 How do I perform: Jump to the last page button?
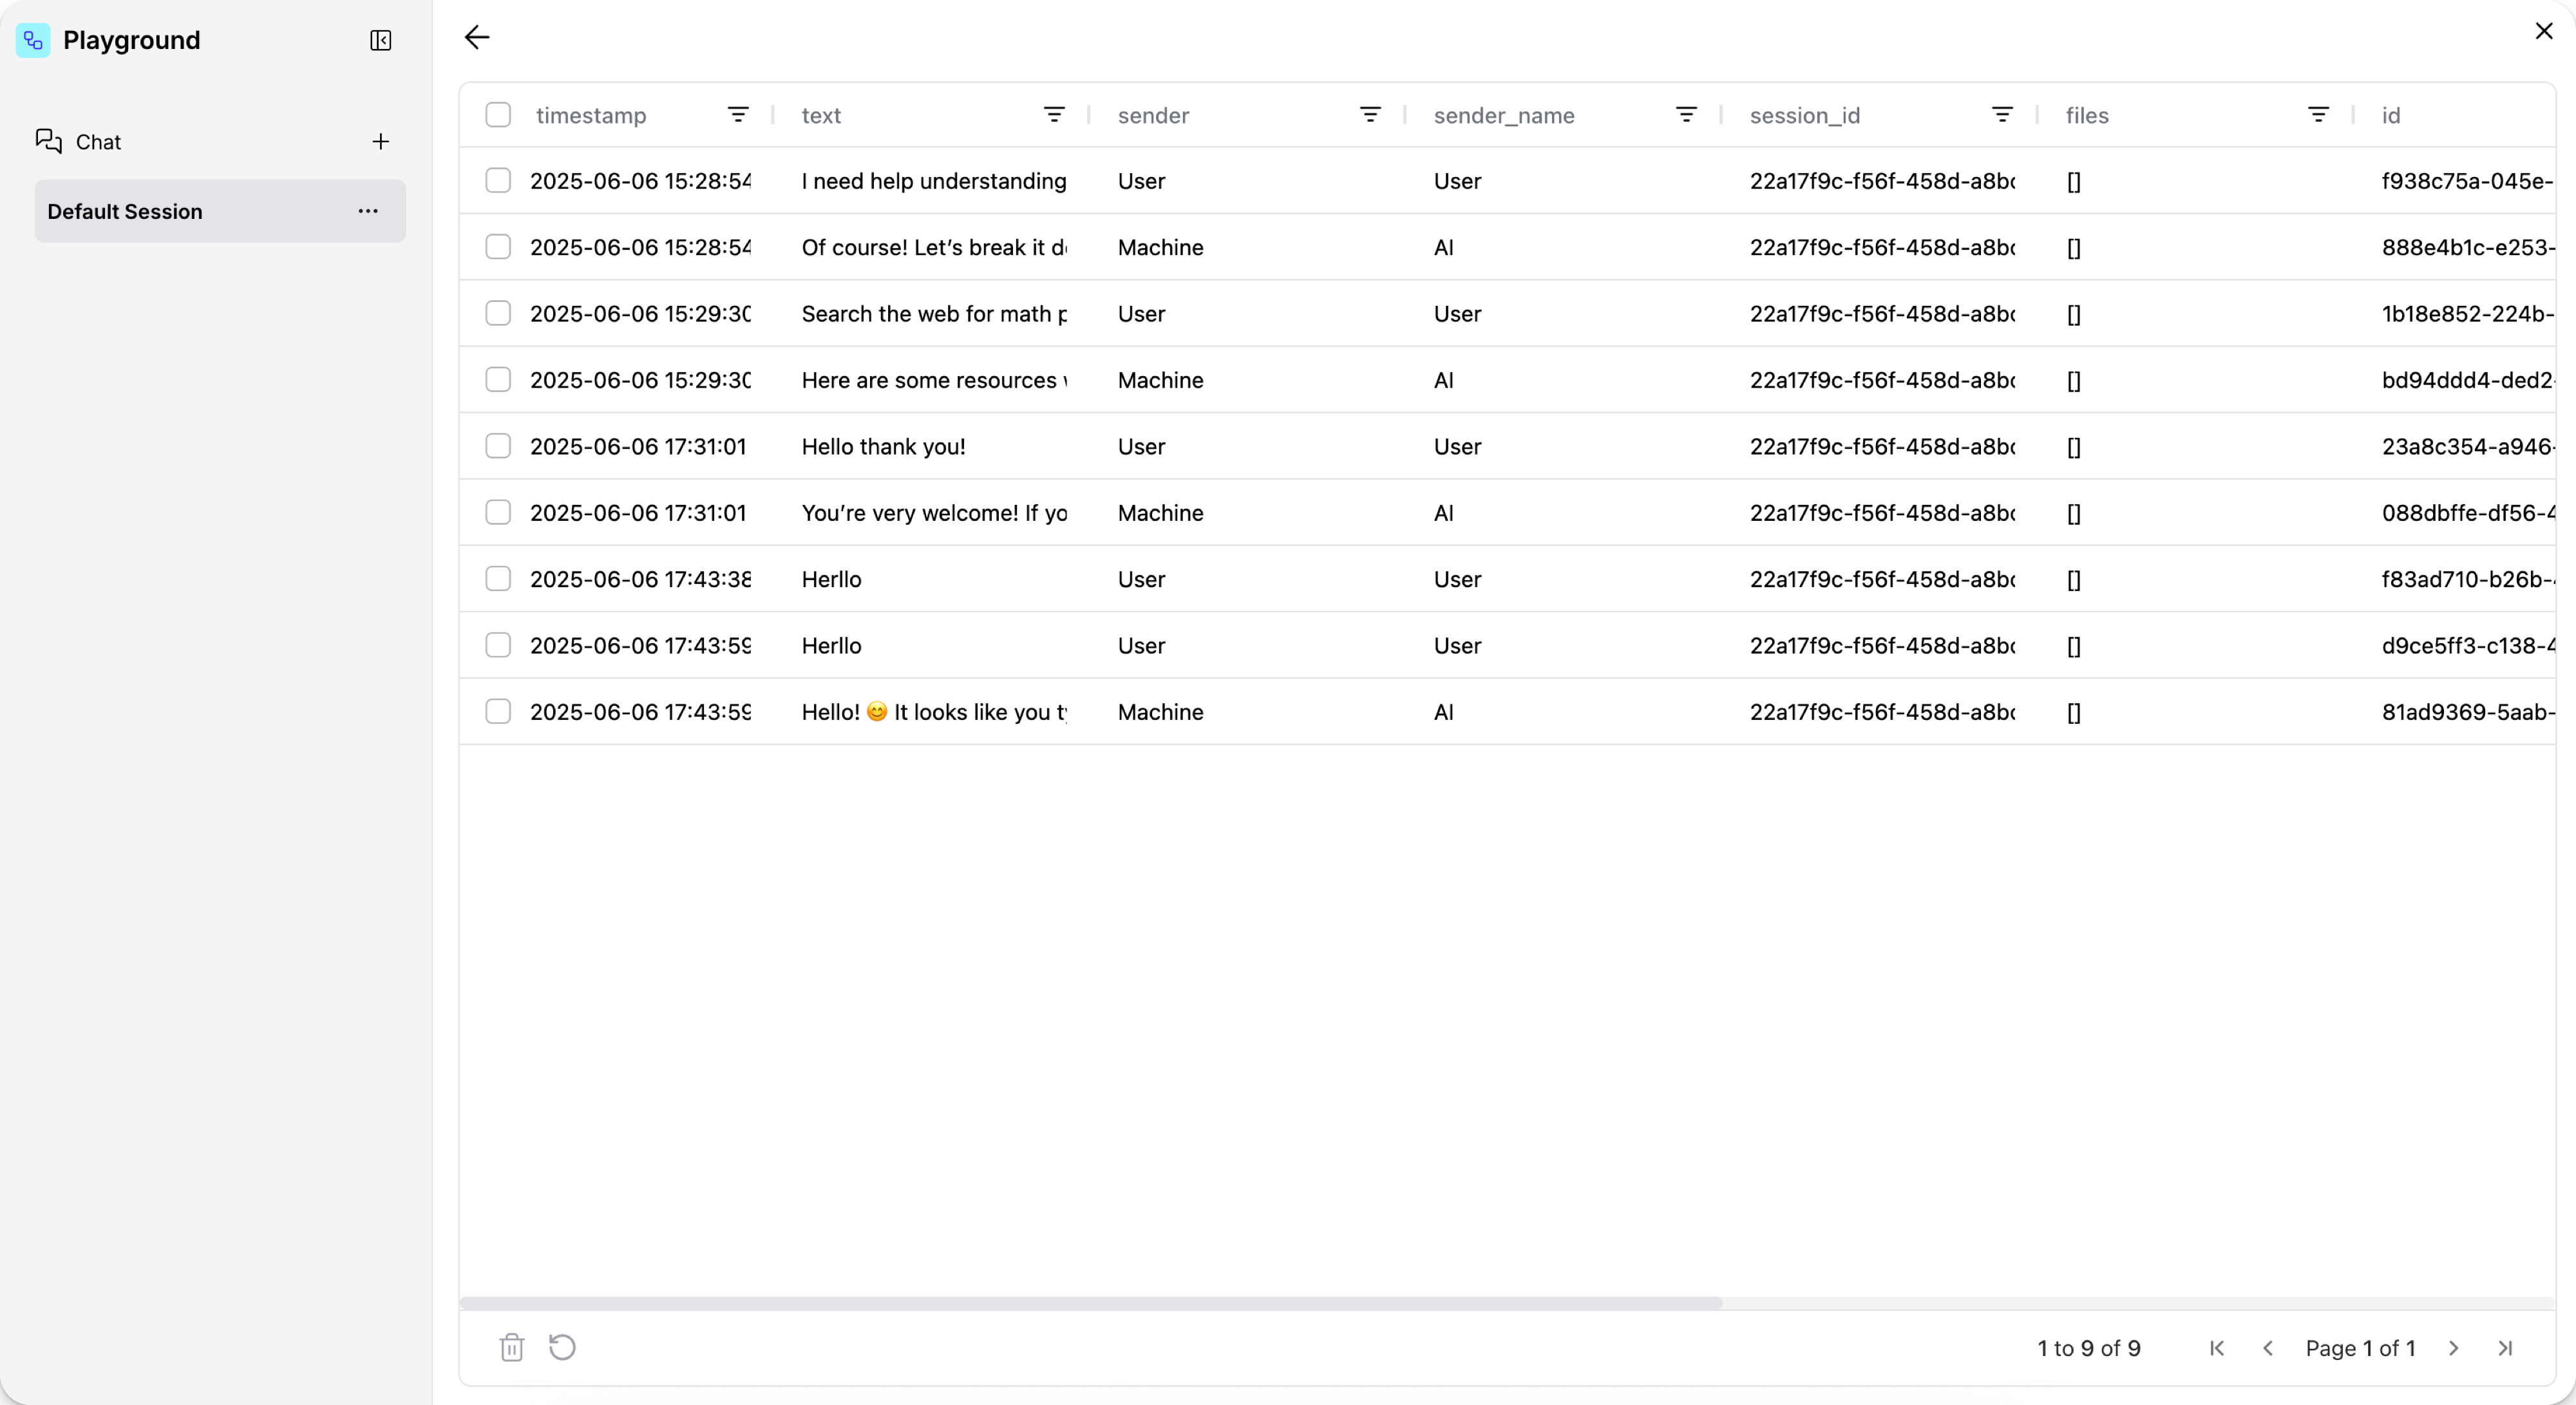(2505, 1348)
